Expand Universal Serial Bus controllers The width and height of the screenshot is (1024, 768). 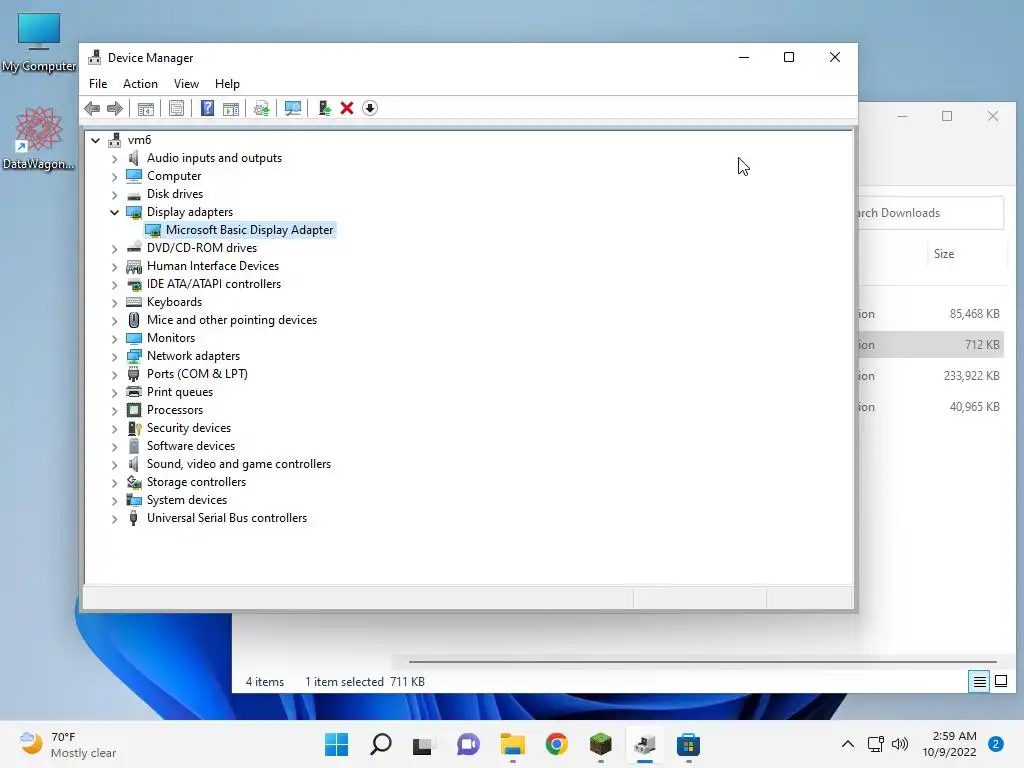tap(114, 519)
